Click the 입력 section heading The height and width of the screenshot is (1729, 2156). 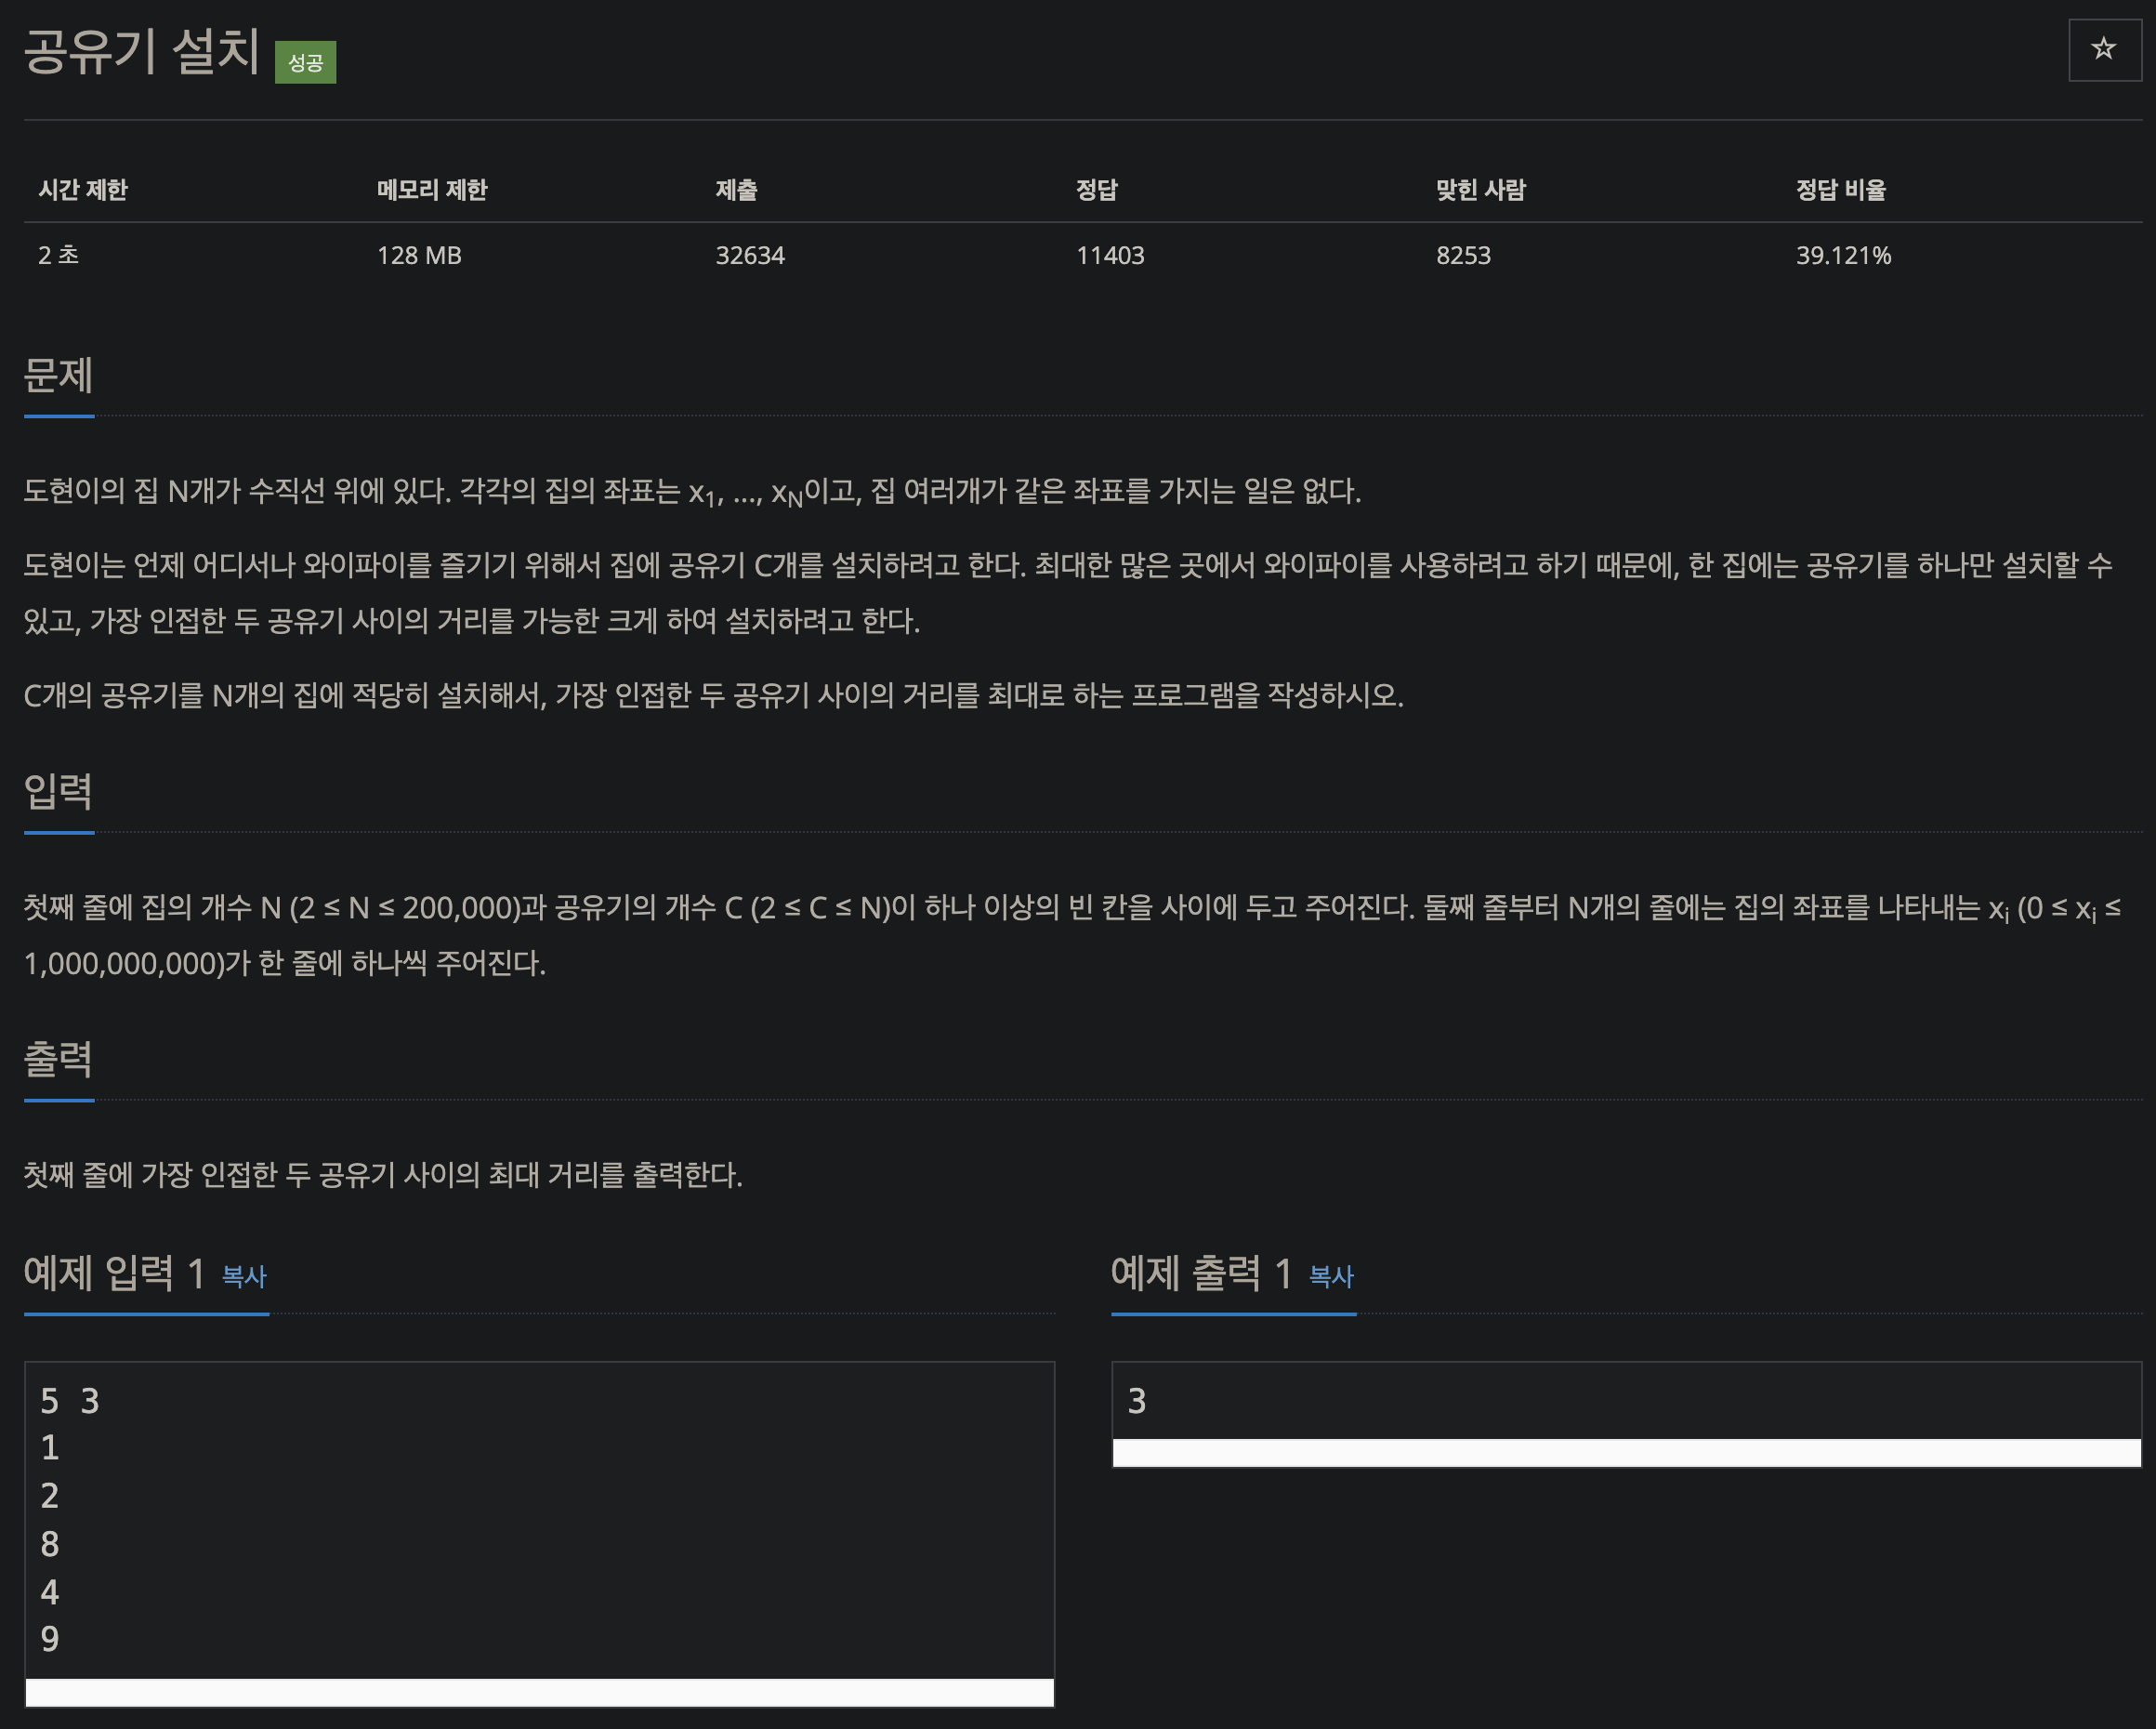click(58, 792)
